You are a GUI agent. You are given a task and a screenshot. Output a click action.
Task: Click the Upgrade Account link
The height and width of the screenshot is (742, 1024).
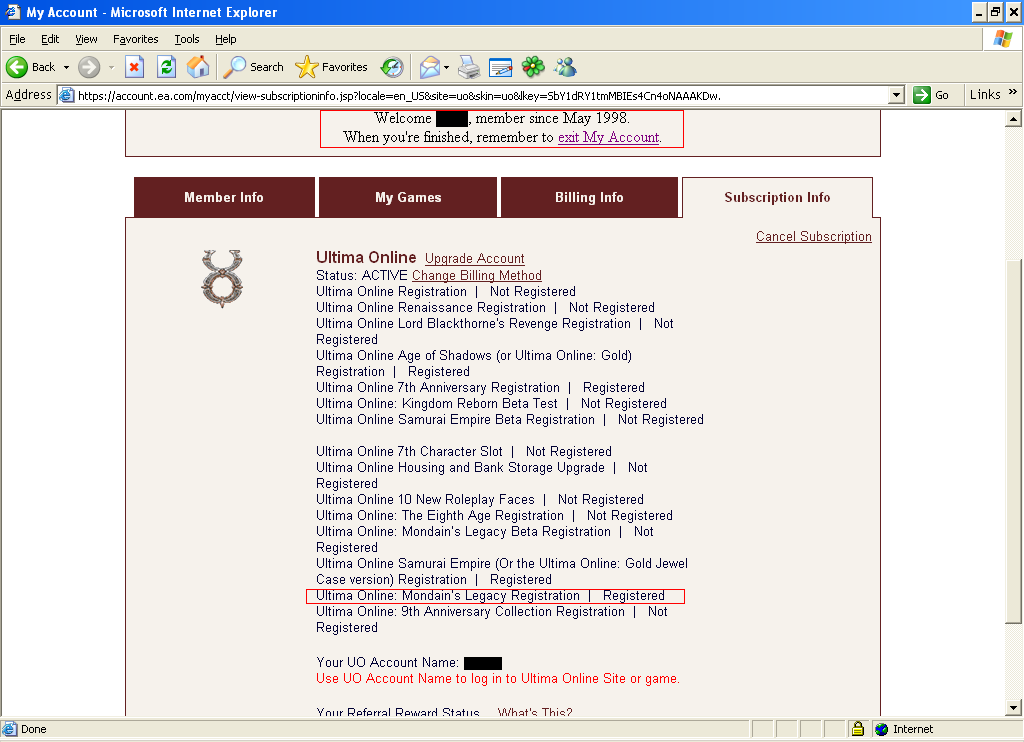(x=475, y=259)
